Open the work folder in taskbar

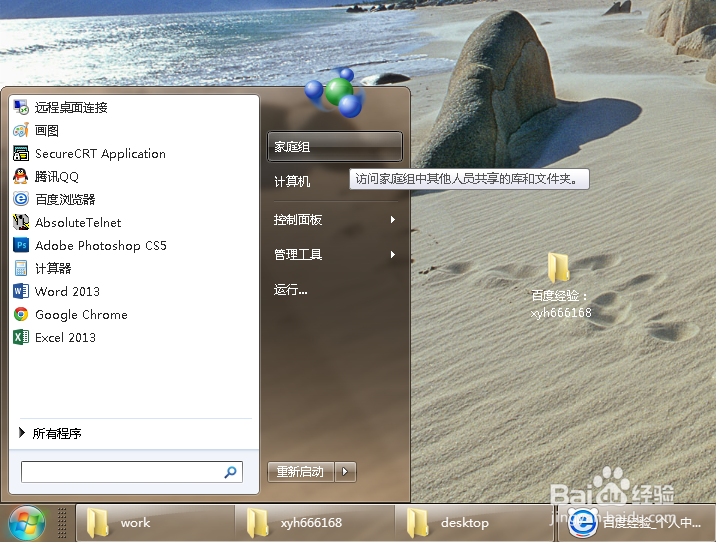tap(155, 523)
